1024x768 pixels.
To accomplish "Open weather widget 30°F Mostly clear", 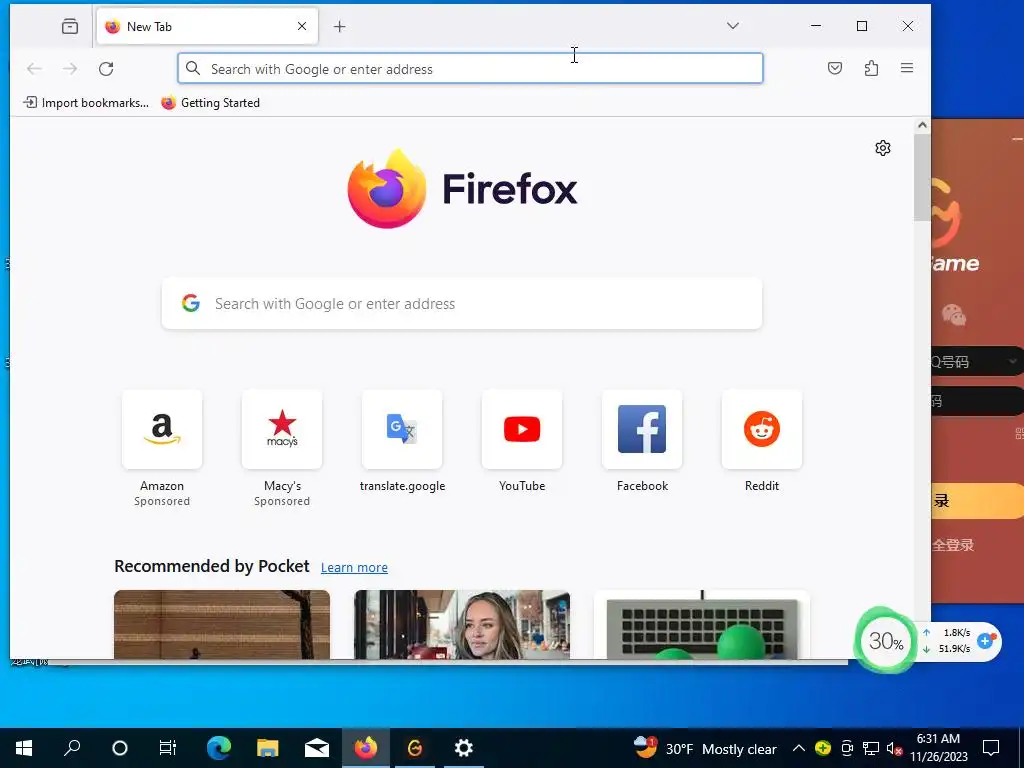I will click(705, 748).
